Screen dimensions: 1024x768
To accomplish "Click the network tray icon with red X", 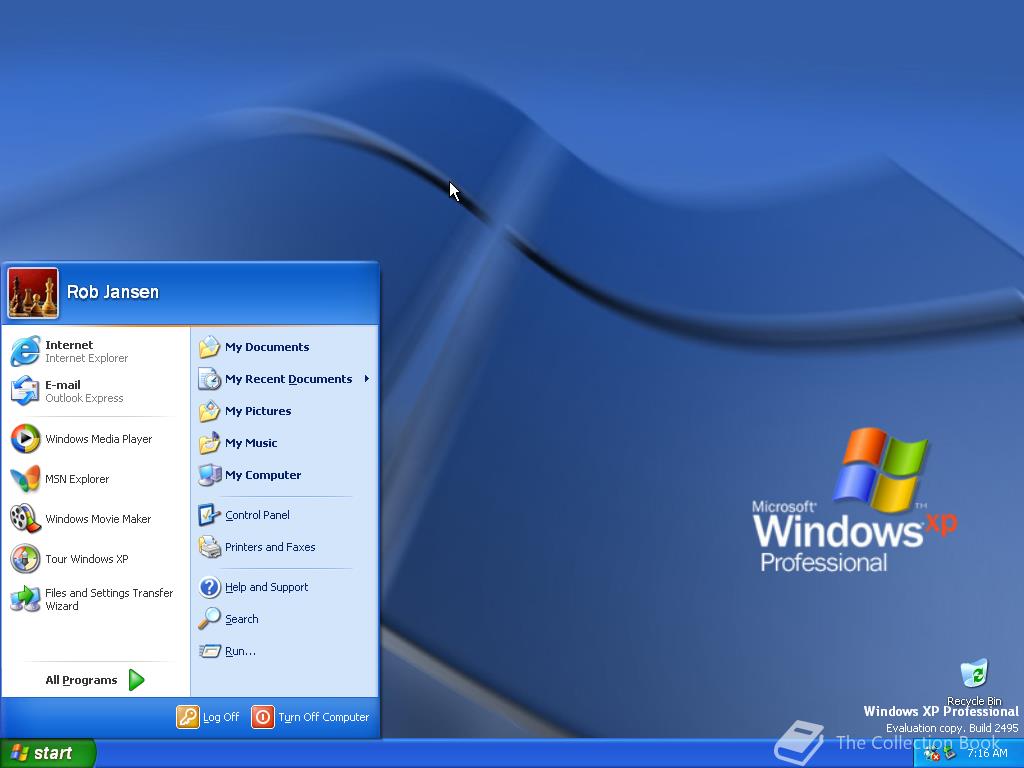I will click(931, 754).
